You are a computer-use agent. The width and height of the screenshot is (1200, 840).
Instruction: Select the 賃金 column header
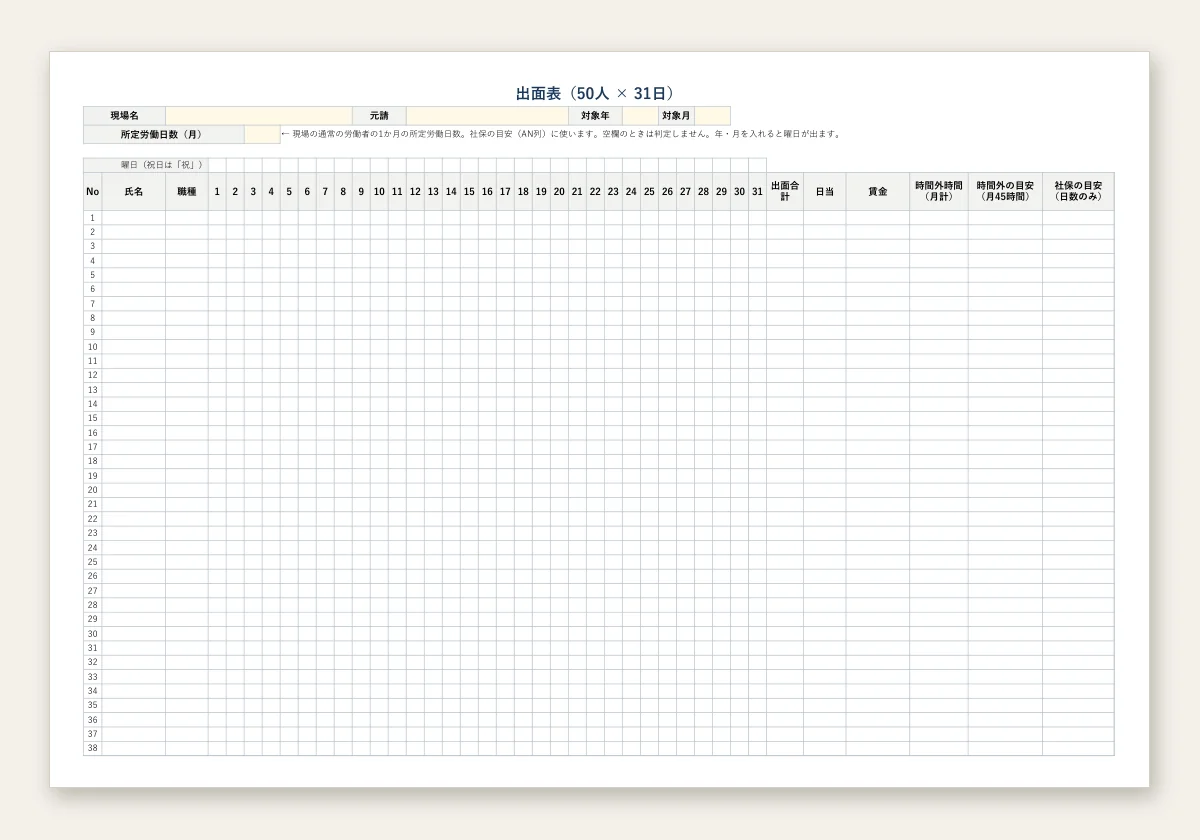point(878,191)
